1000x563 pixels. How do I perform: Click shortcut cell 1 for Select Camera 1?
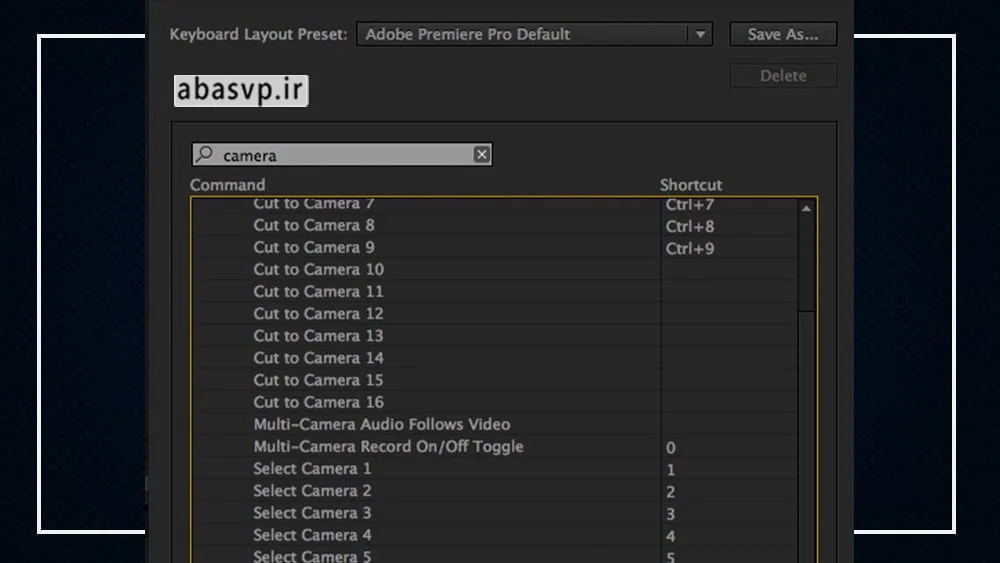click(729, 469)
